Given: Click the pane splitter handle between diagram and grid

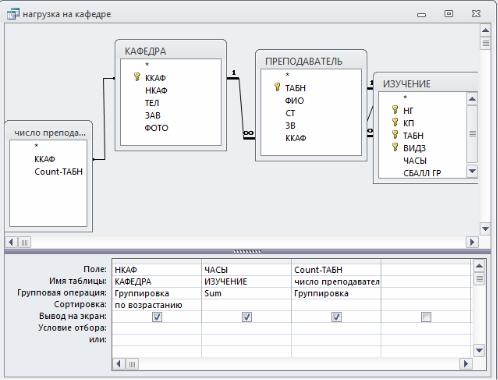Looking at the screenshot, I should (x=247, y=252).
